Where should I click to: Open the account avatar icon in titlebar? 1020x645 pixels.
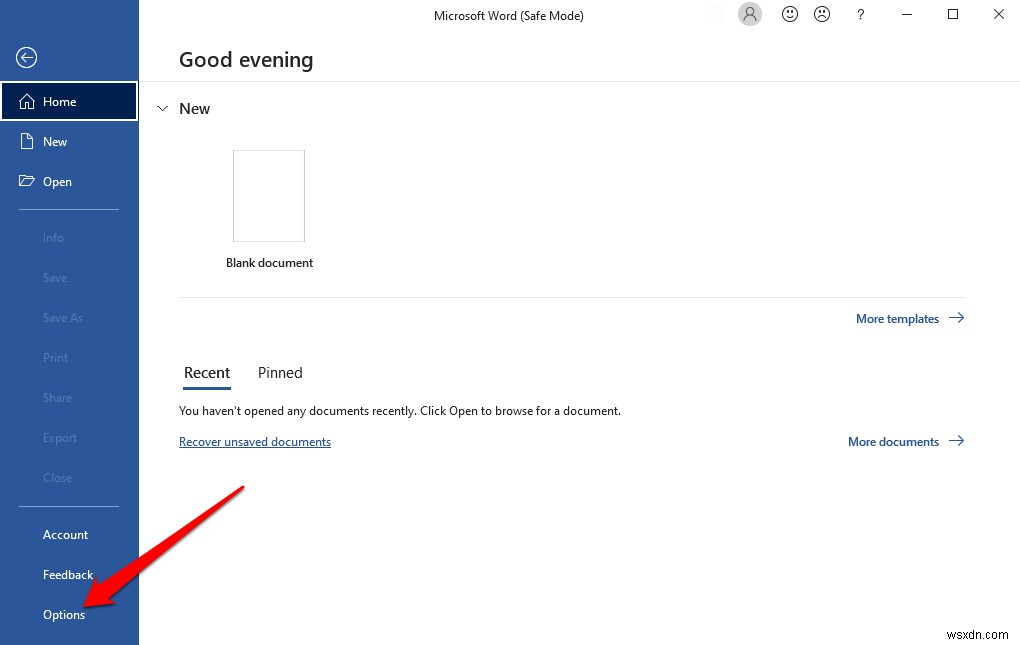[749, 14]
